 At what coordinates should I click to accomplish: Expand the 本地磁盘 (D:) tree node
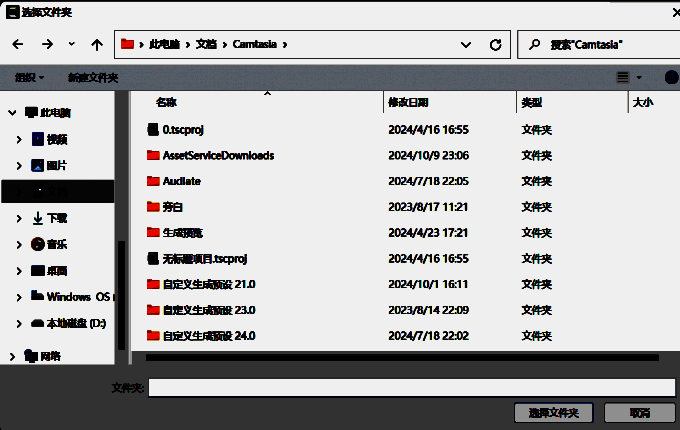(19, 323)
